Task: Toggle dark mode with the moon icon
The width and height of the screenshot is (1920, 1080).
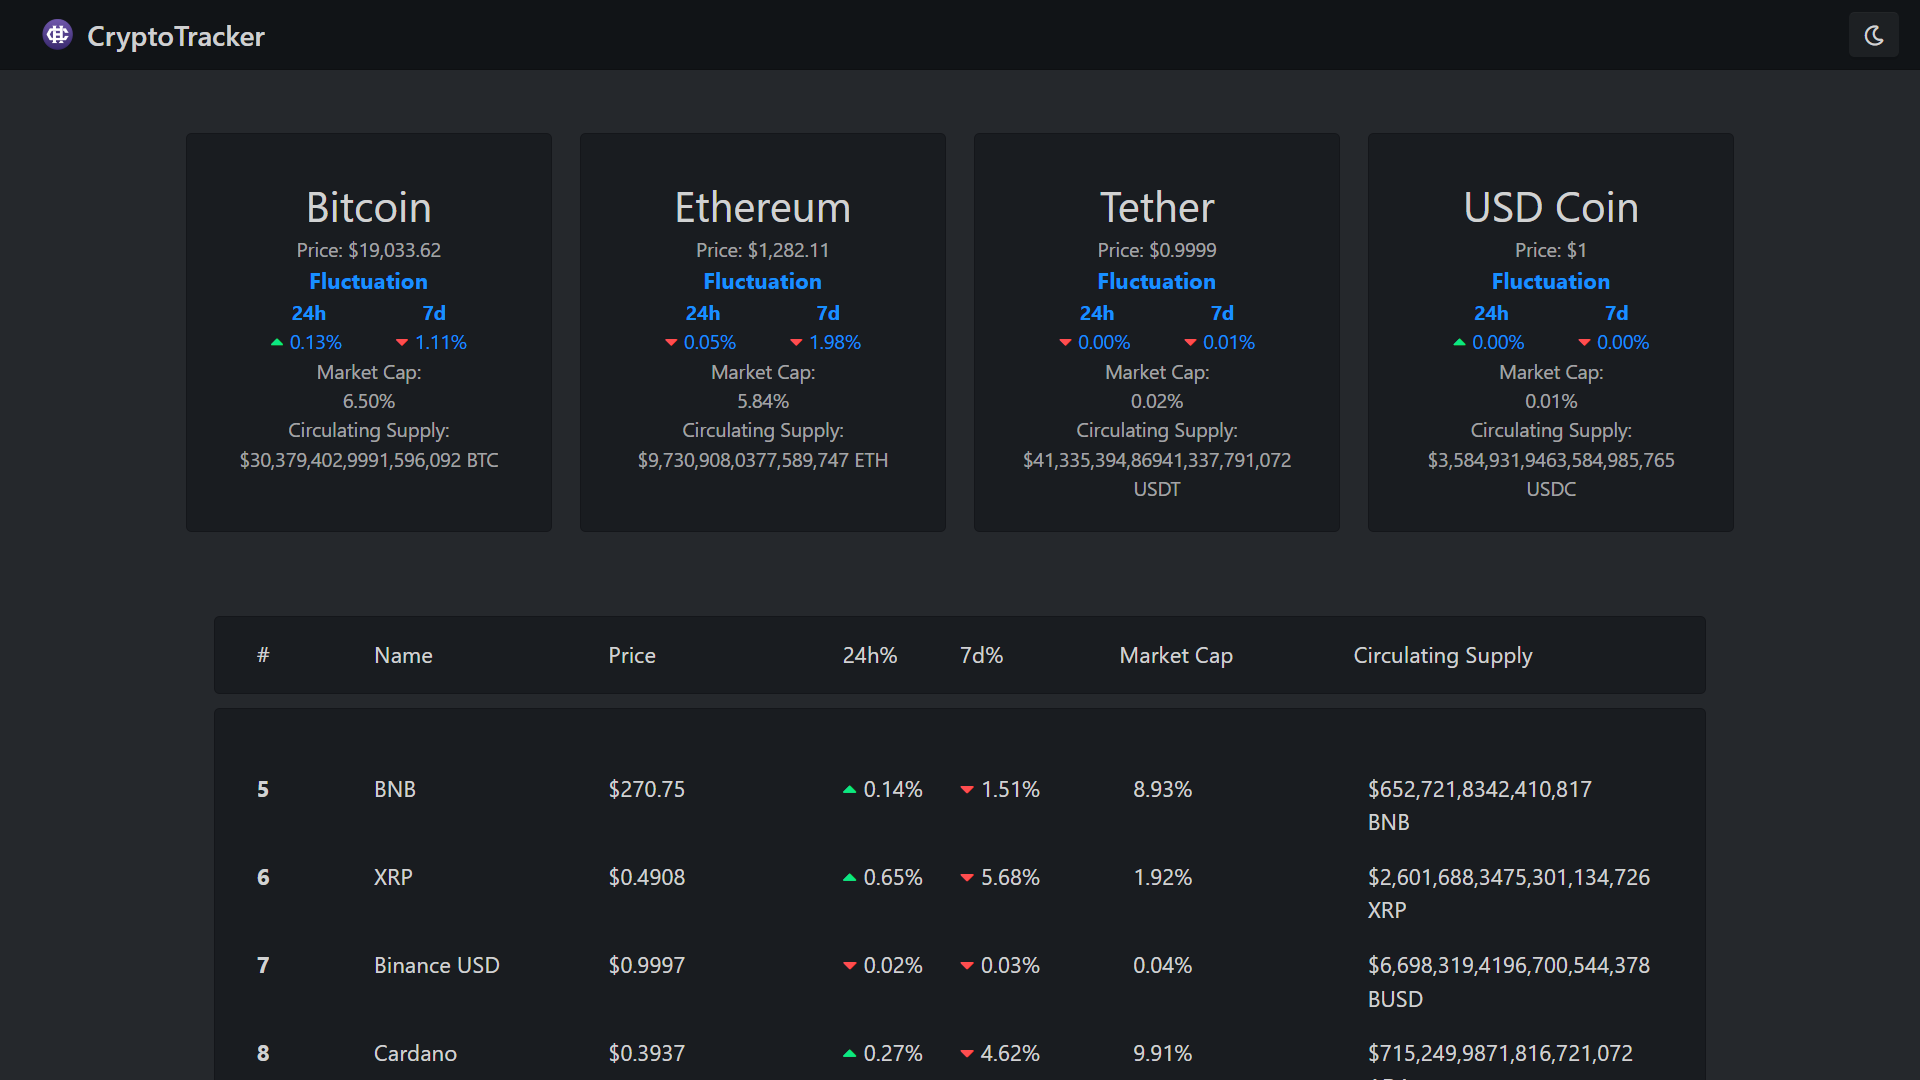Action: pos(1873,35)
